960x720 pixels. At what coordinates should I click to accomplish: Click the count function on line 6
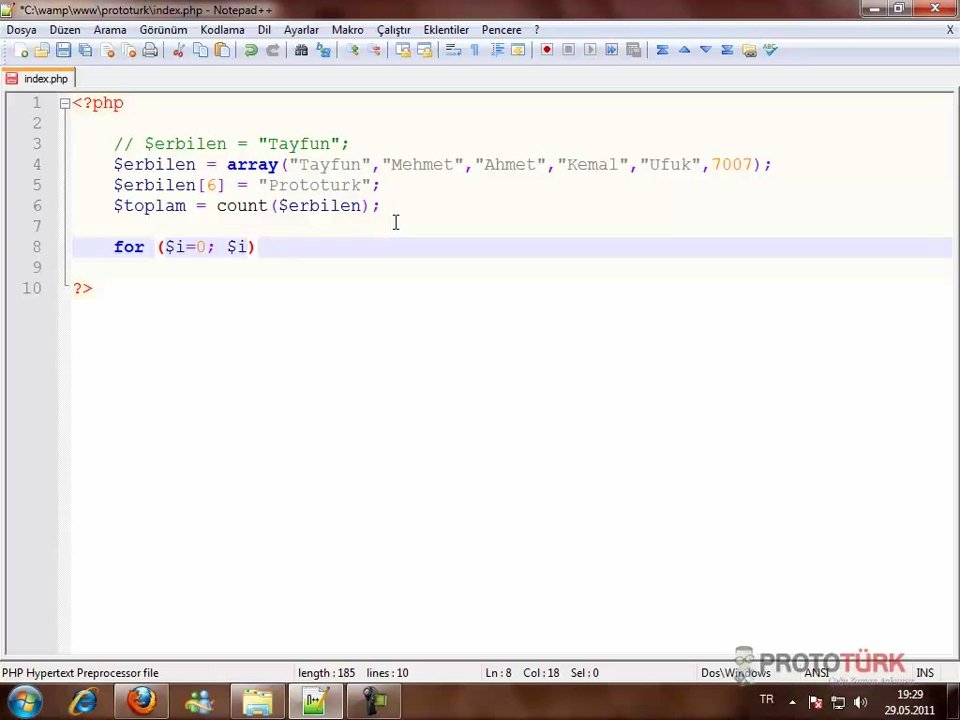[242, 206]
